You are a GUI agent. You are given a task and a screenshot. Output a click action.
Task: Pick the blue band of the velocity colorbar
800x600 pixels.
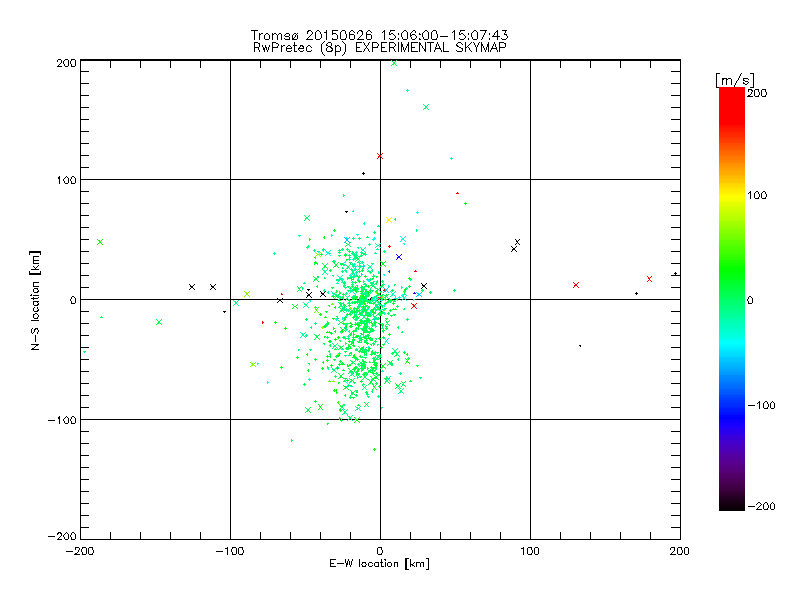click(x=732, y=416)
